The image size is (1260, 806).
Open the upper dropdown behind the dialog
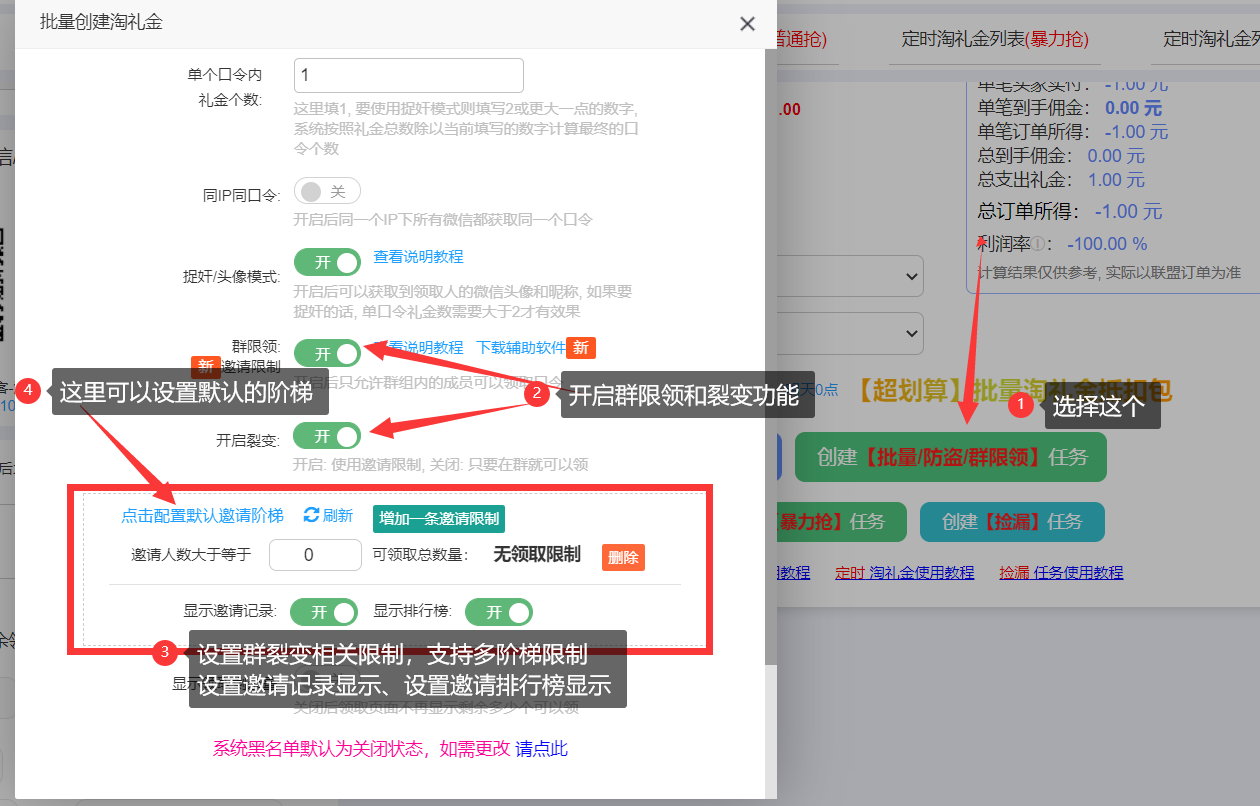point(850,275)
